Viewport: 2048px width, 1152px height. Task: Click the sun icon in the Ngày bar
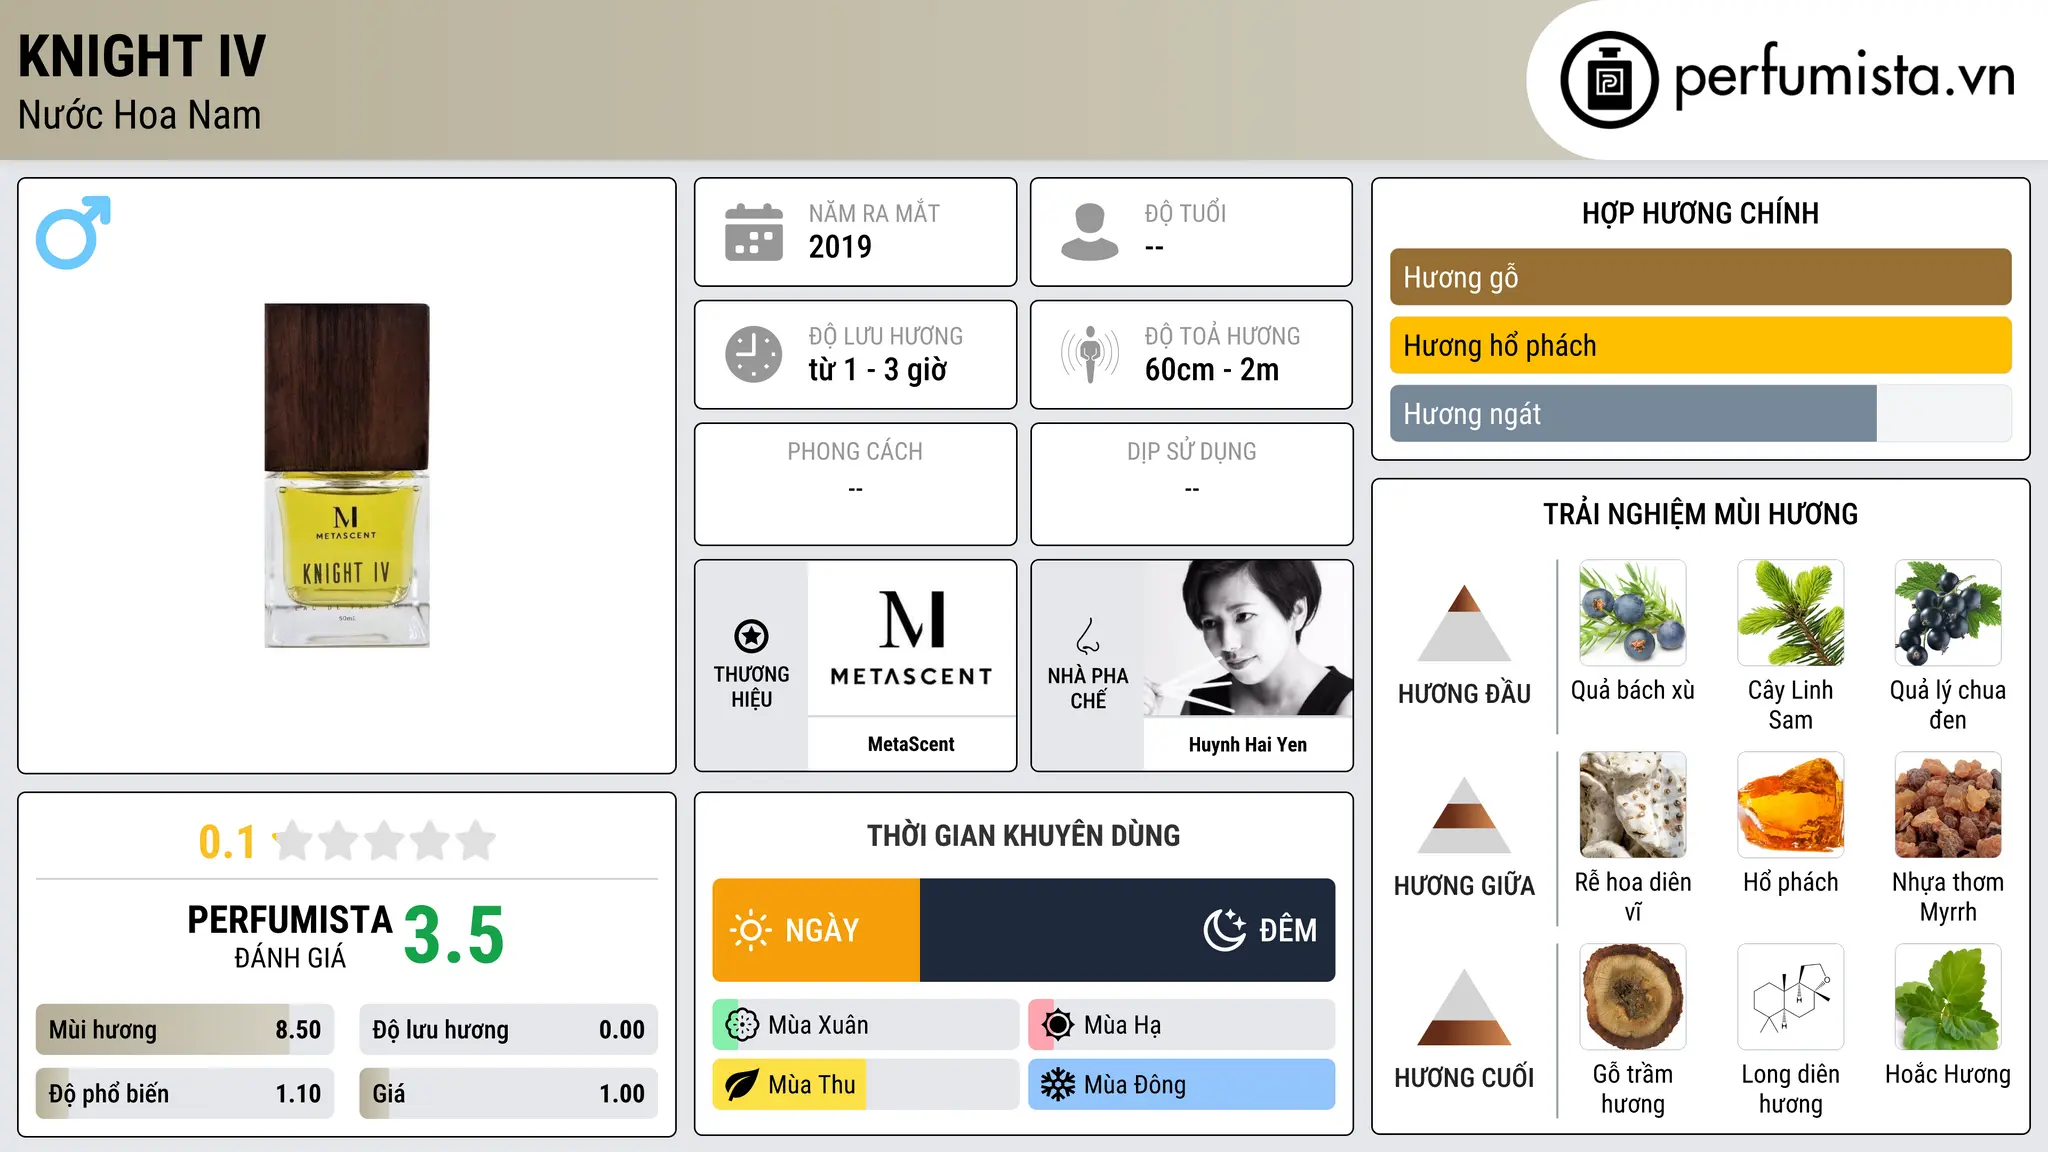[750, 930]
